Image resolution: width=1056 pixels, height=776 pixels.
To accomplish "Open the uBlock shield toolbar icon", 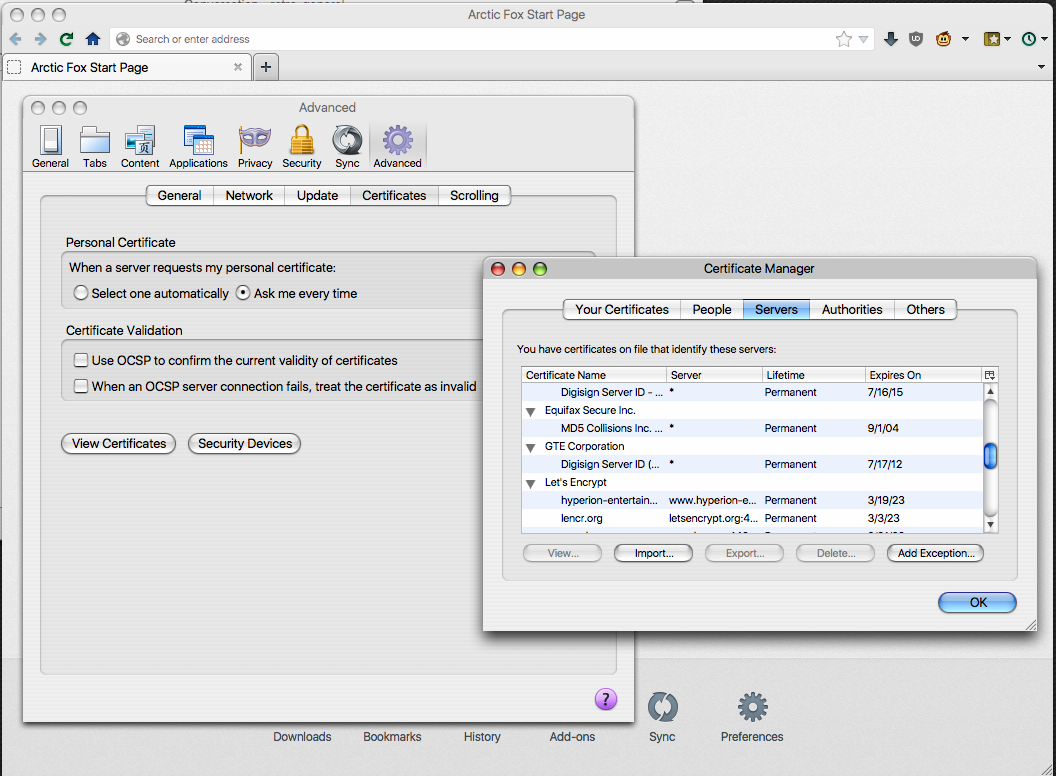I will [916, 39].
